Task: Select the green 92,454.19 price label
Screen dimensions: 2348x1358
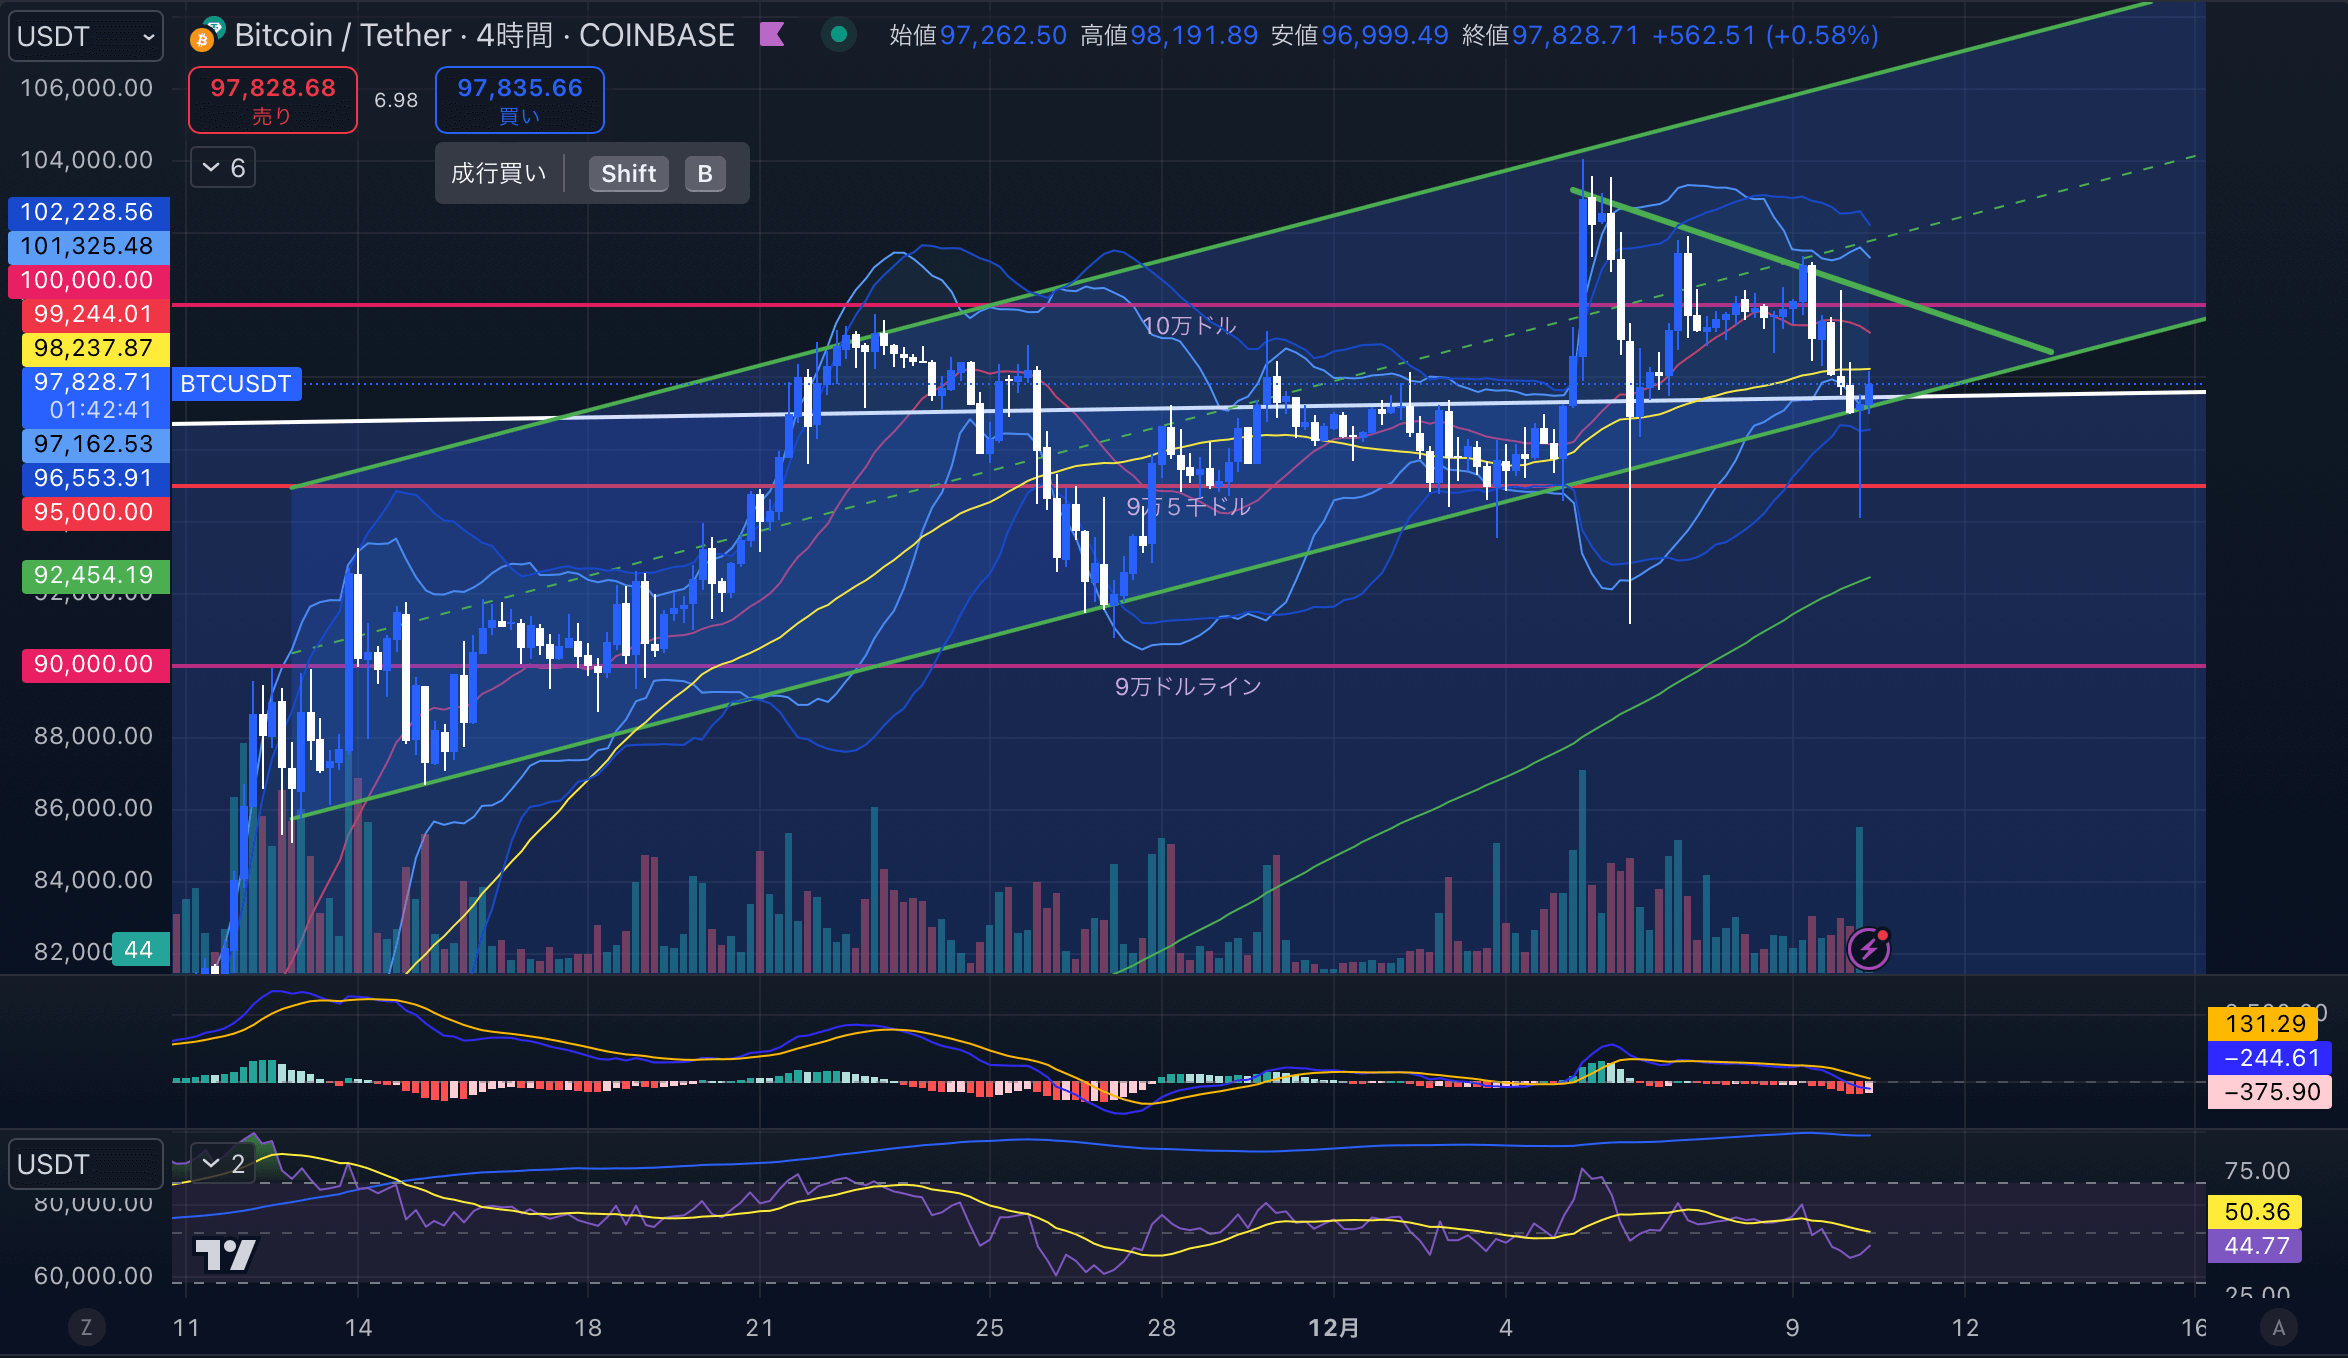Action: point(95,575)
